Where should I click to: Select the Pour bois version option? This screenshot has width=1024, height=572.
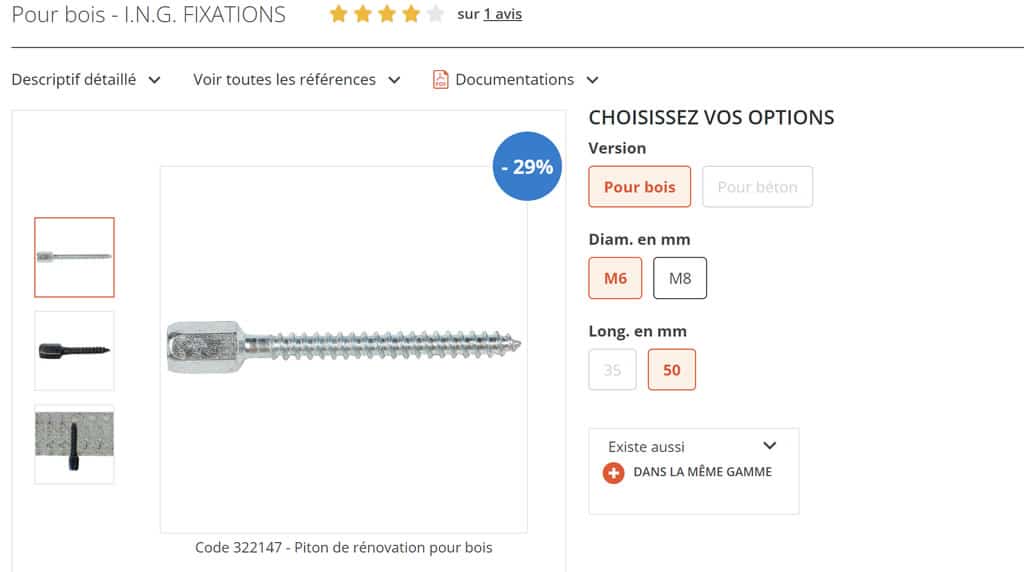[639, 187]
